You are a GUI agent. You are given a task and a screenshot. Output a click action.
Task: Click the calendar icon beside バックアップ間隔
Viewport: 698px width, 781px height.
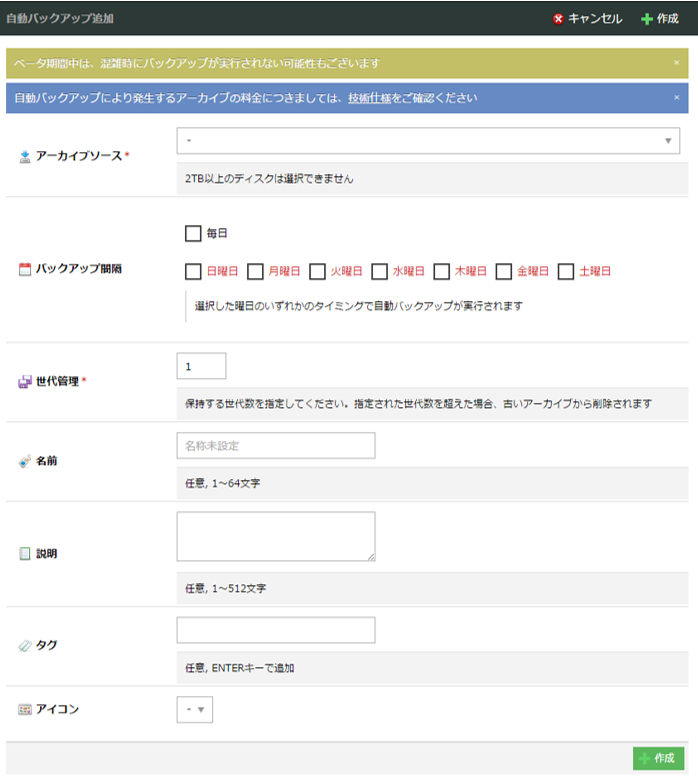click(x=25, y=269)
